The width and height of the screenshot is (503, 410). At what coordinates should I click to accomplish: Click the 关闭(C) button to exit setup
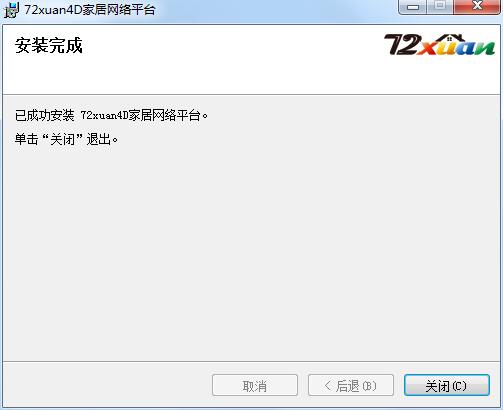pyautogui.click(x=447, y=385)
